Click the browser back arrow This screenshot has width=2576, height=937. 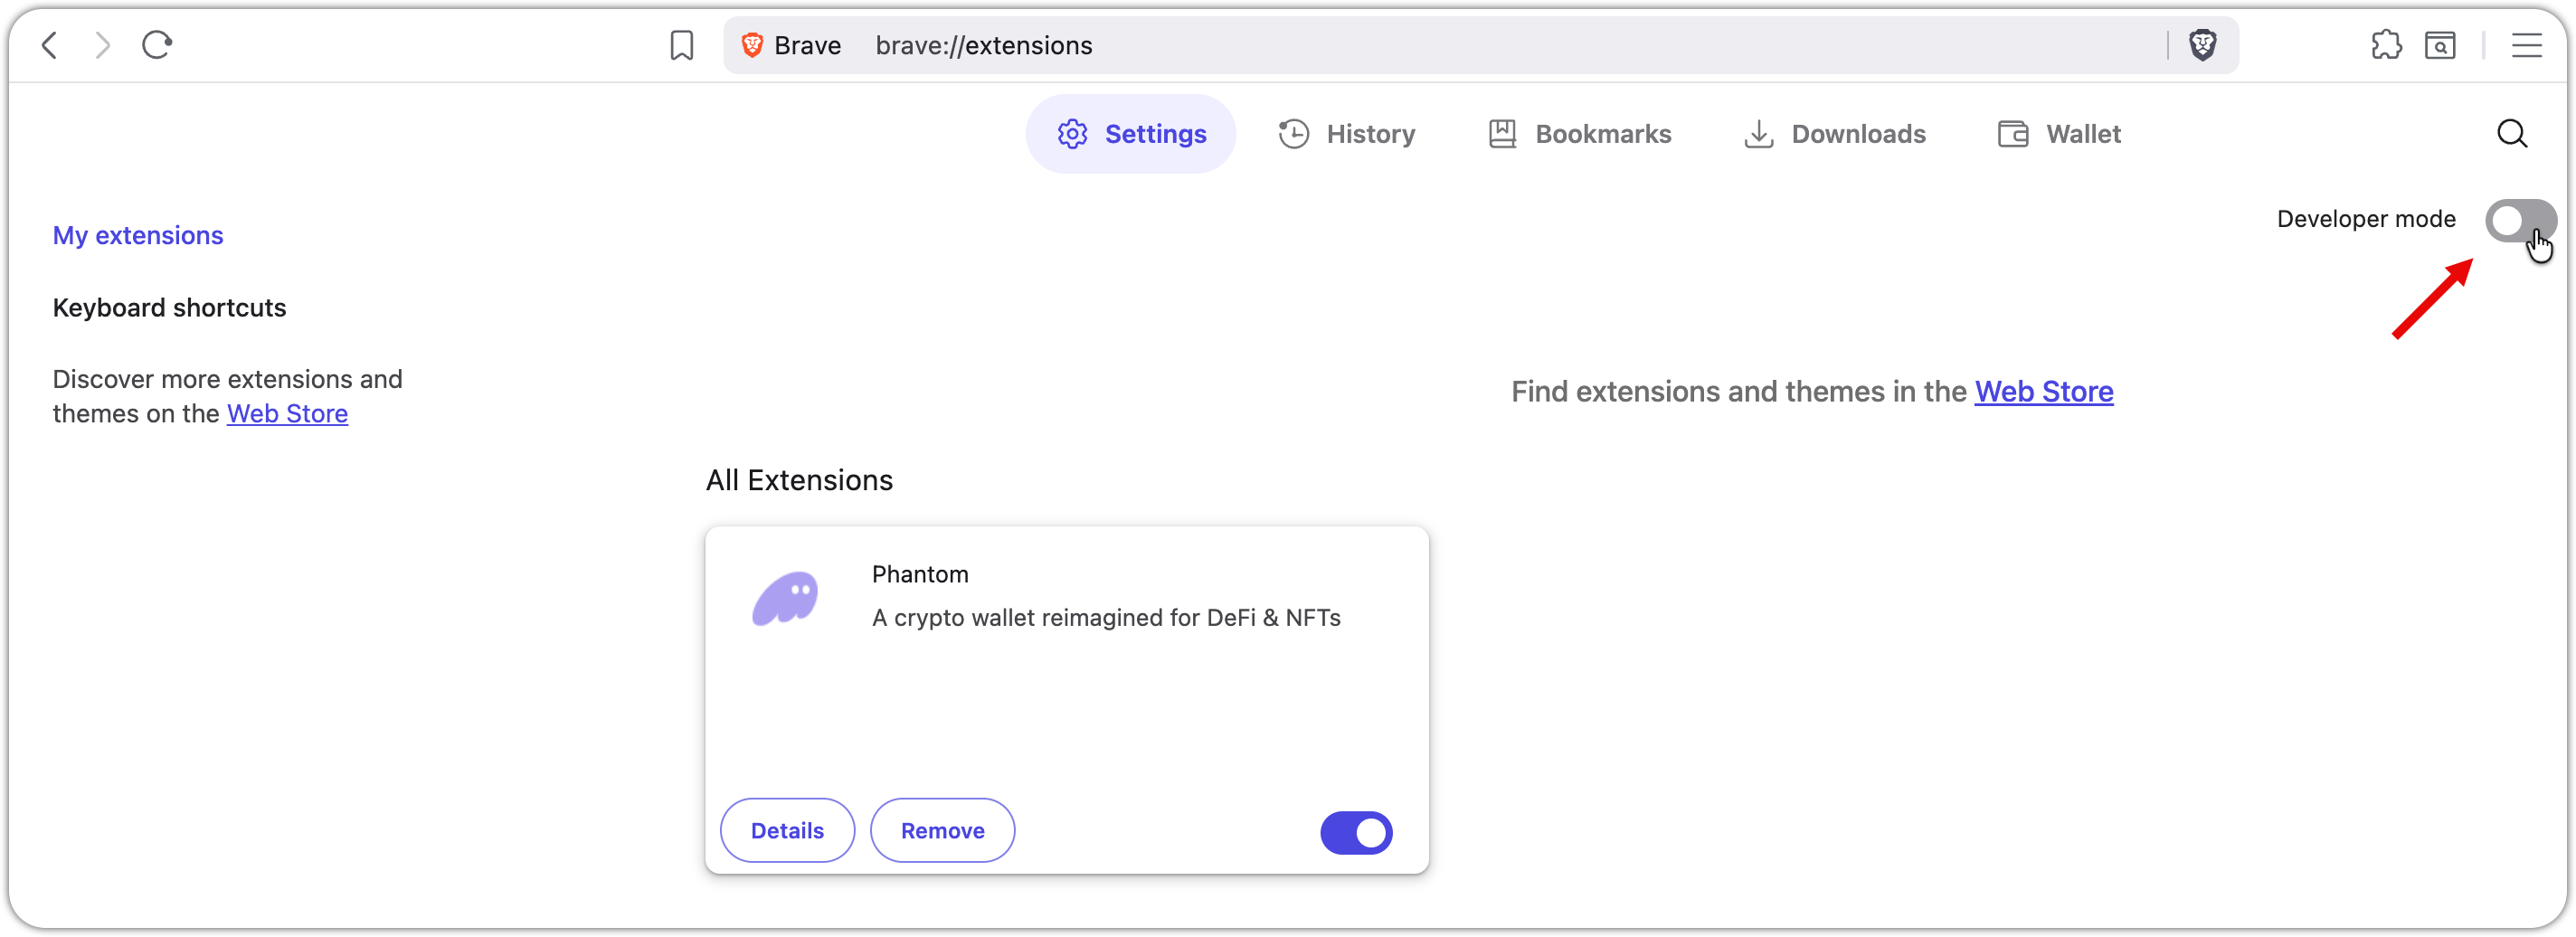tap(50, 45)
